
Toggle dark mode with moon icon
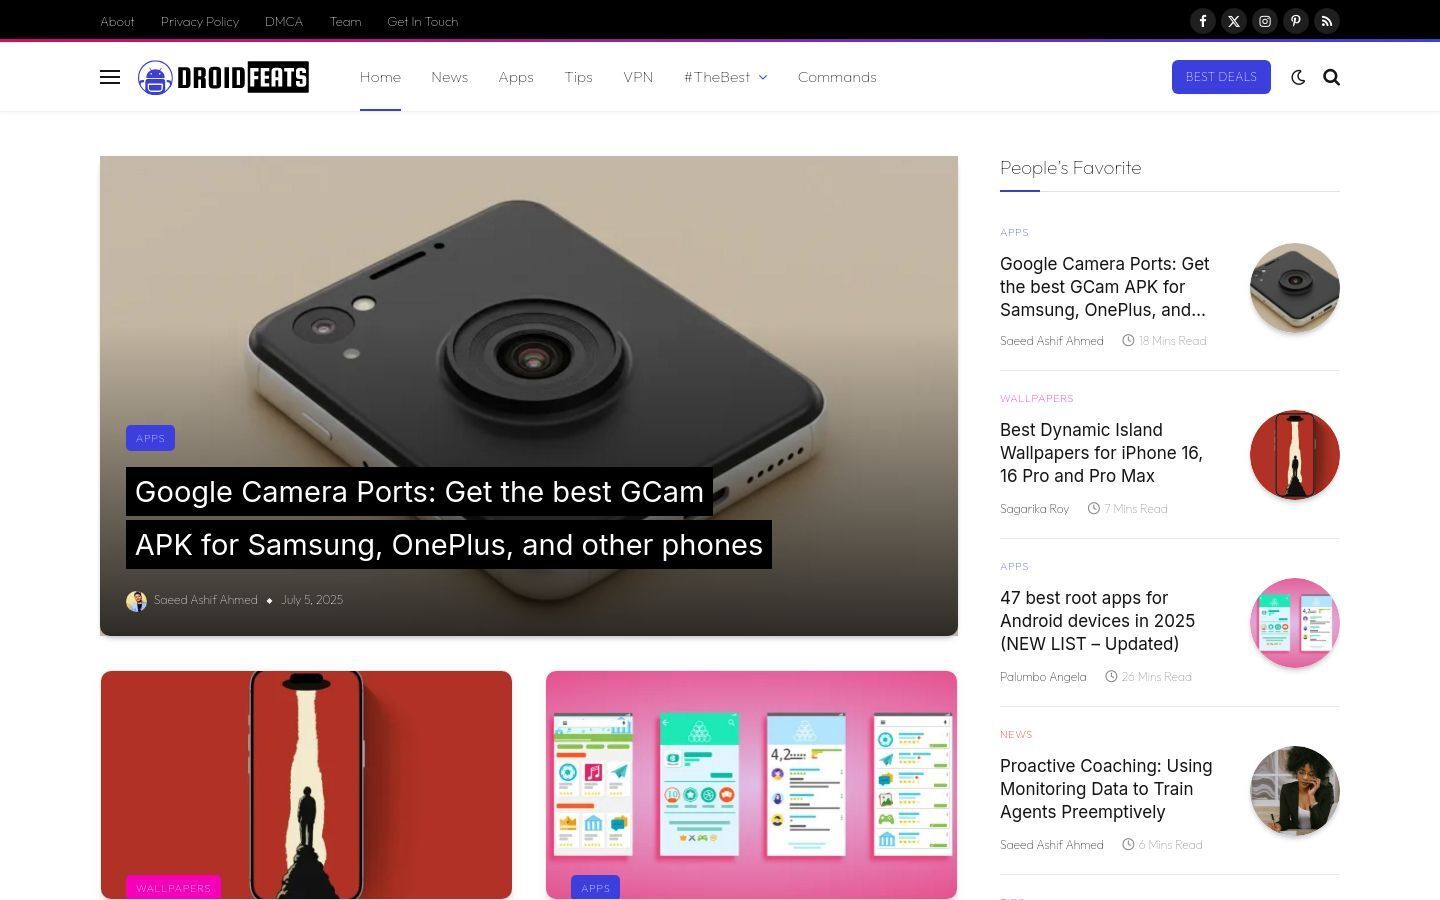[x=1298, y=77]
